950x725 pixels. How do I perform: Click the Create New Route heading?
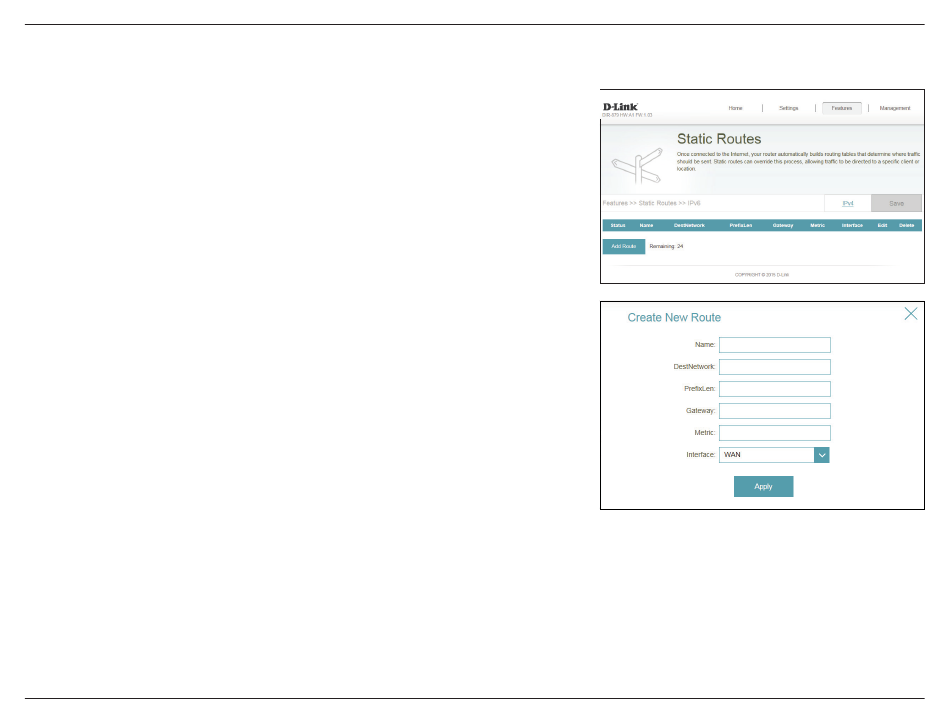(674, 317)
